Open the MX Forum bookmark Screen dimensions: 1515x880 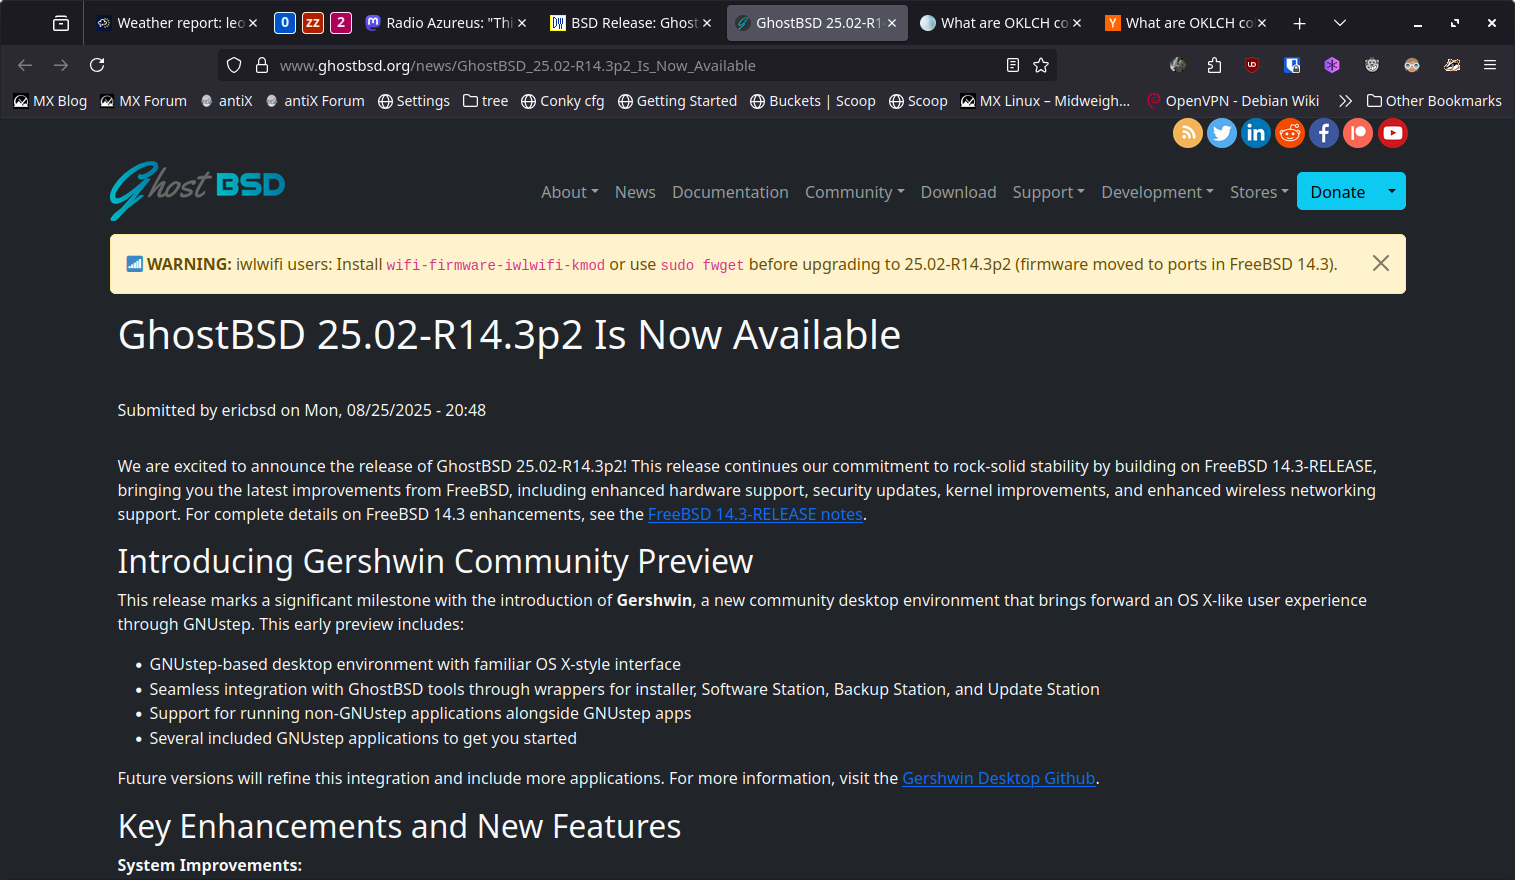[x=143, y=101]
